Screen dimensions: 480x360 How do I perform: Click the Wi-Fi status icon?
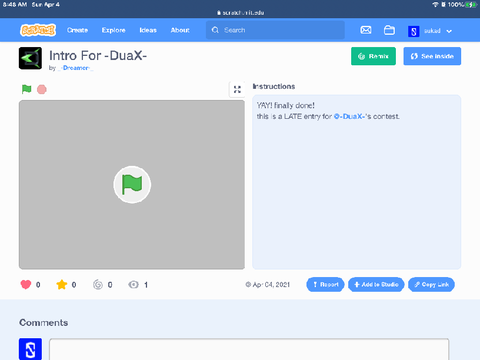tap(435, 4)
